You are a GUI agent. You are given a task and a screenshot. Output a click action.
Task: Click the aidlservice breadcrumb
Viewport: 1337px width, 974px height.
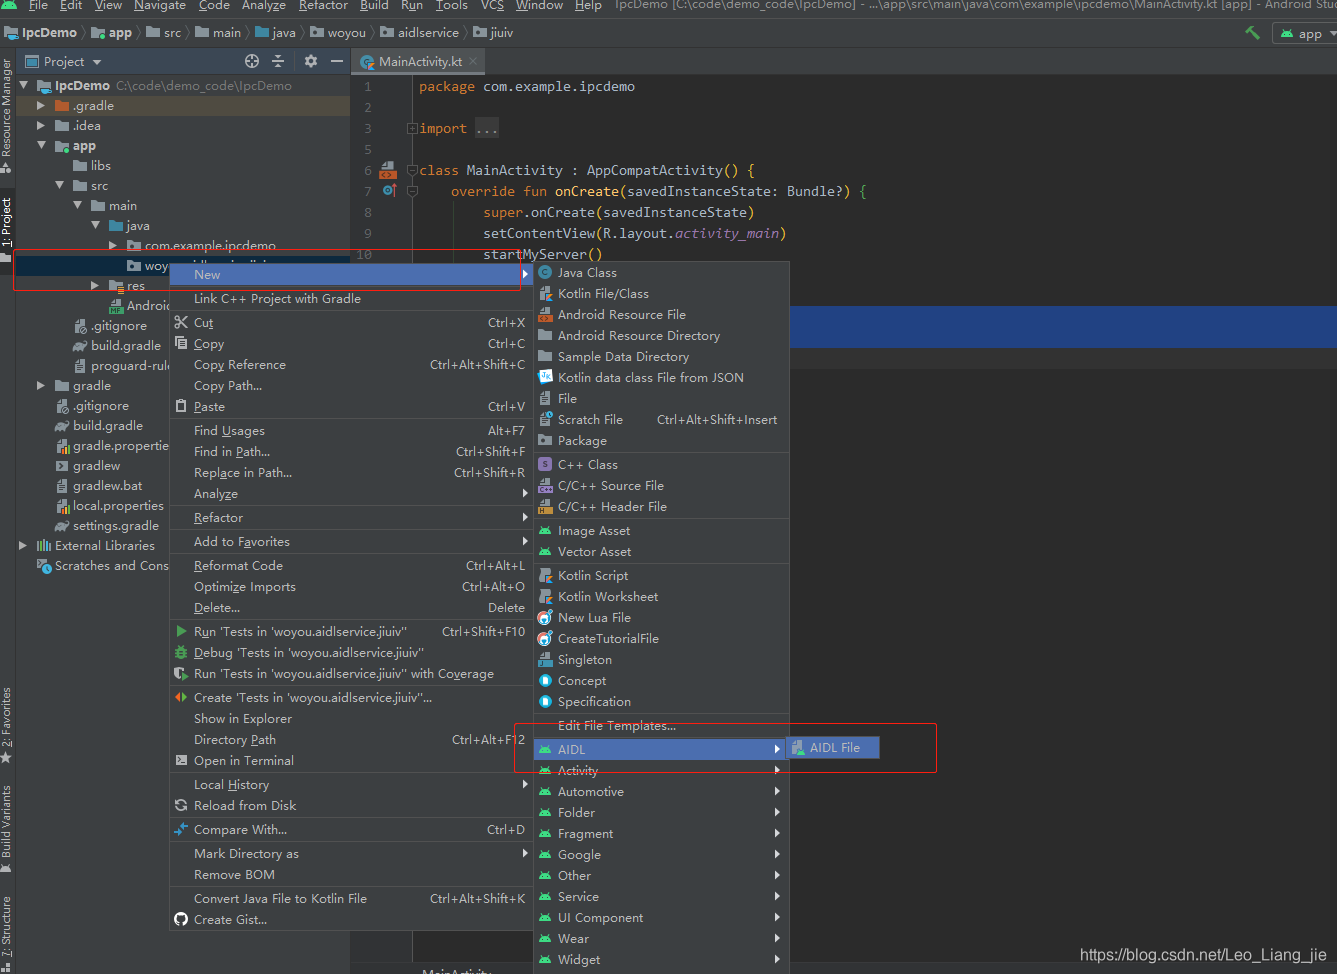[419, 32]
